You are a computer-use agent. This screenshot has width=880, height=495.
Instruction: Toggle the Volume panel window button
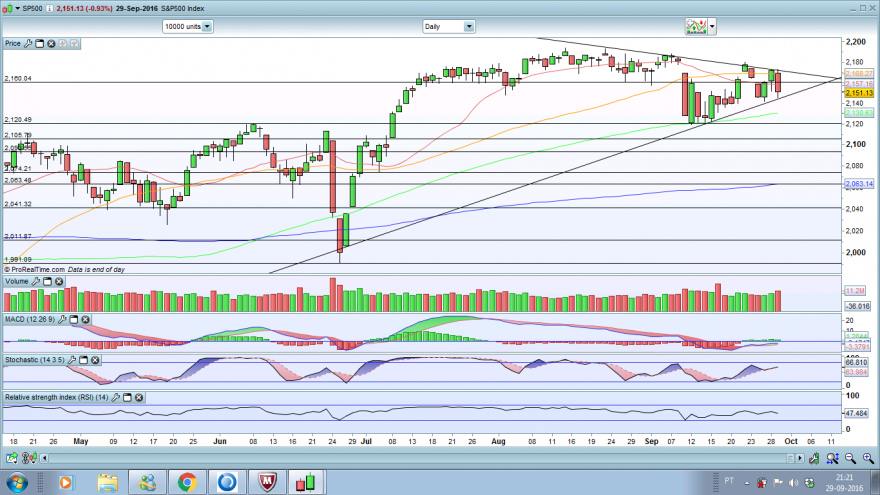coord(47,281)
